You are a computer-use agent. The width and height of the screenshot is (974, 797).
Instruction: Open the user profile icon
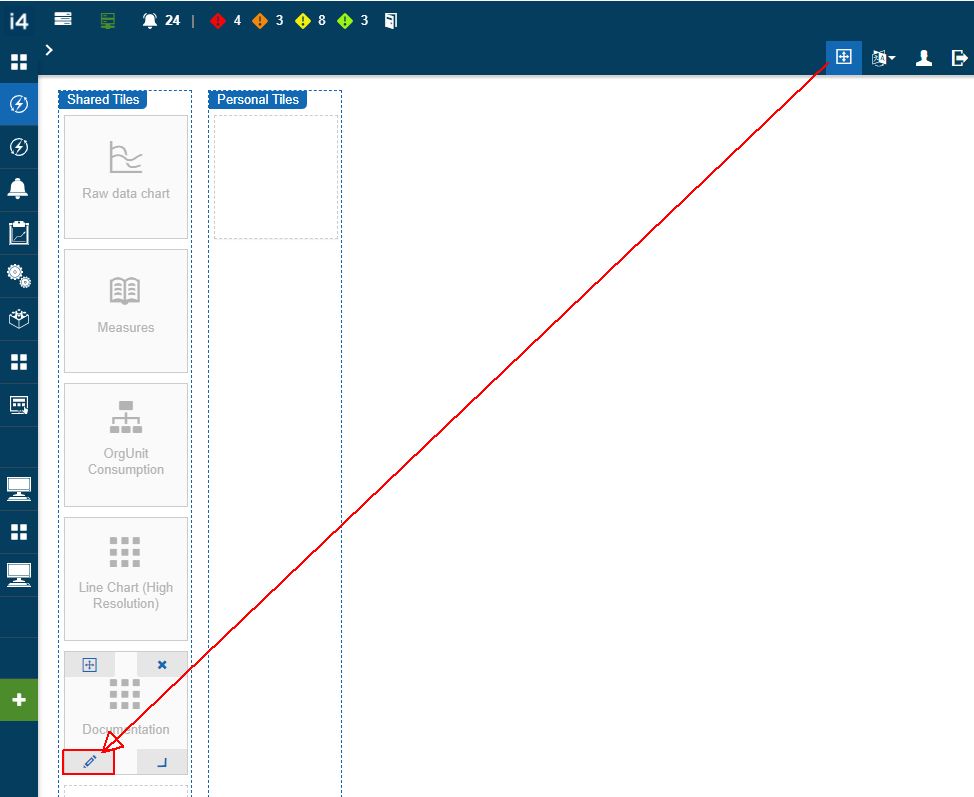(x=924, y=58)
